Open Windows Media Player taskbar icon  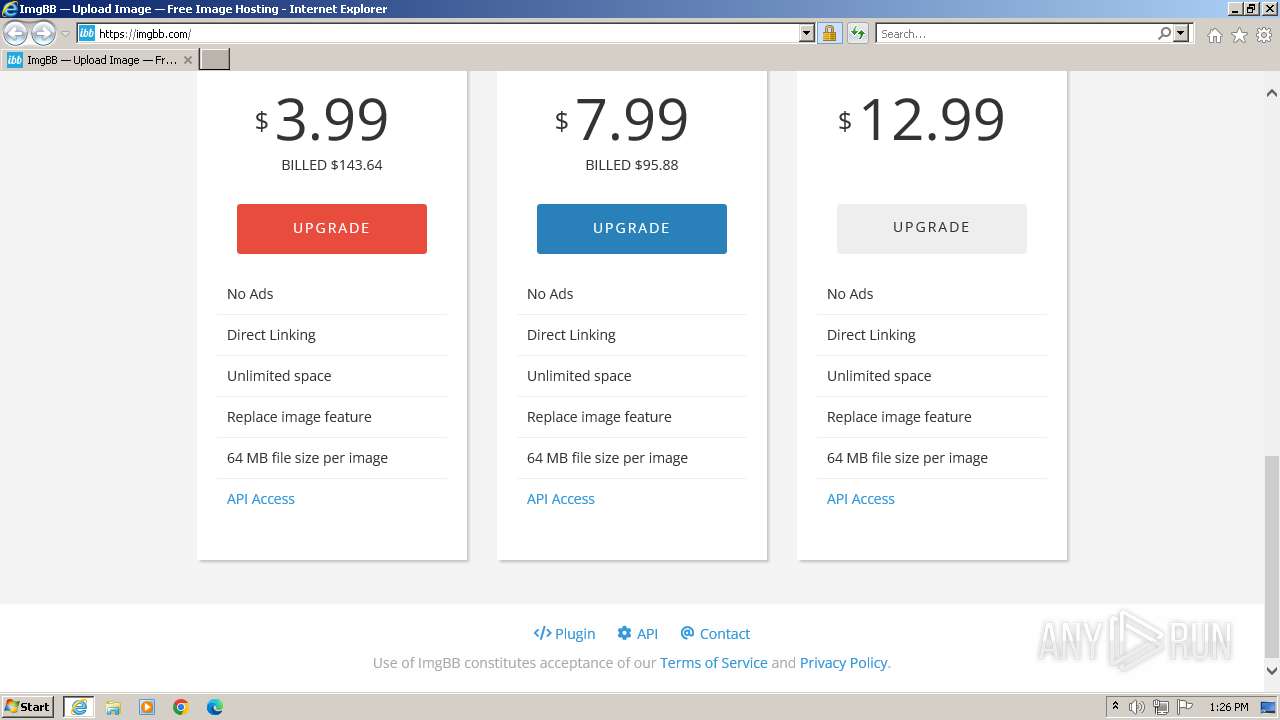tap(147, 707)
